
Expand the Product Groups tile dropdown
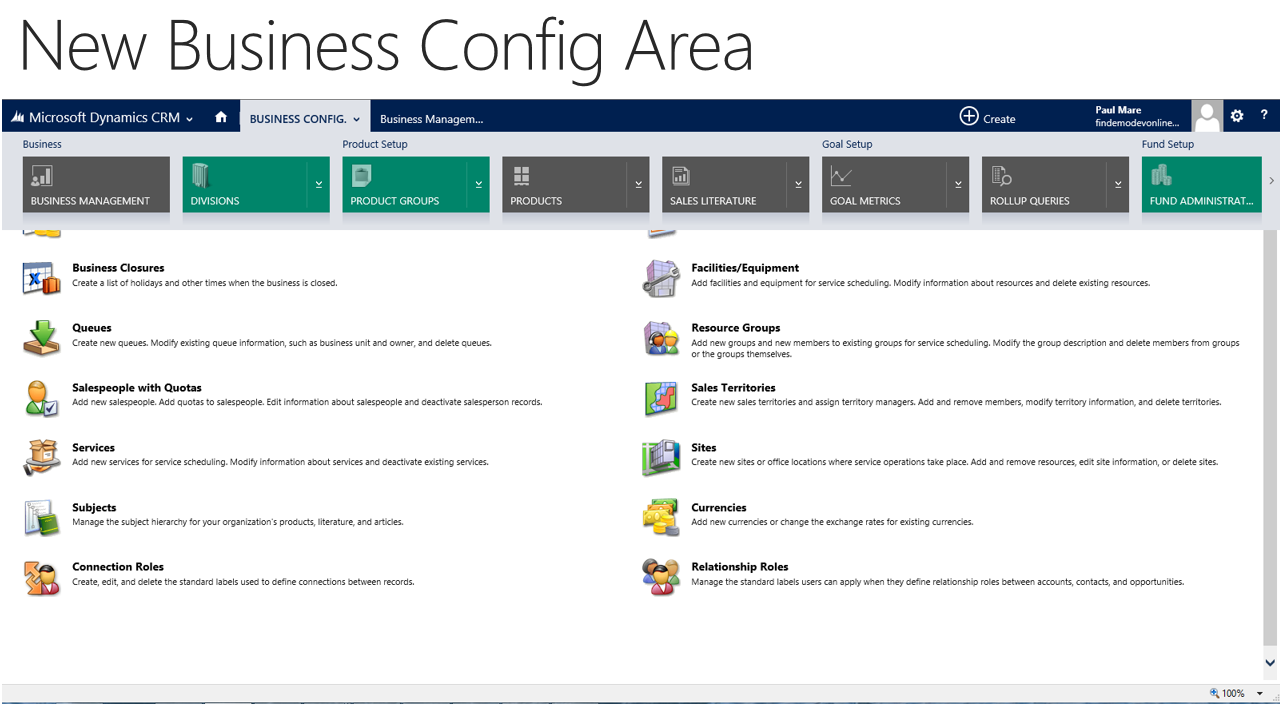pos(479,185)
